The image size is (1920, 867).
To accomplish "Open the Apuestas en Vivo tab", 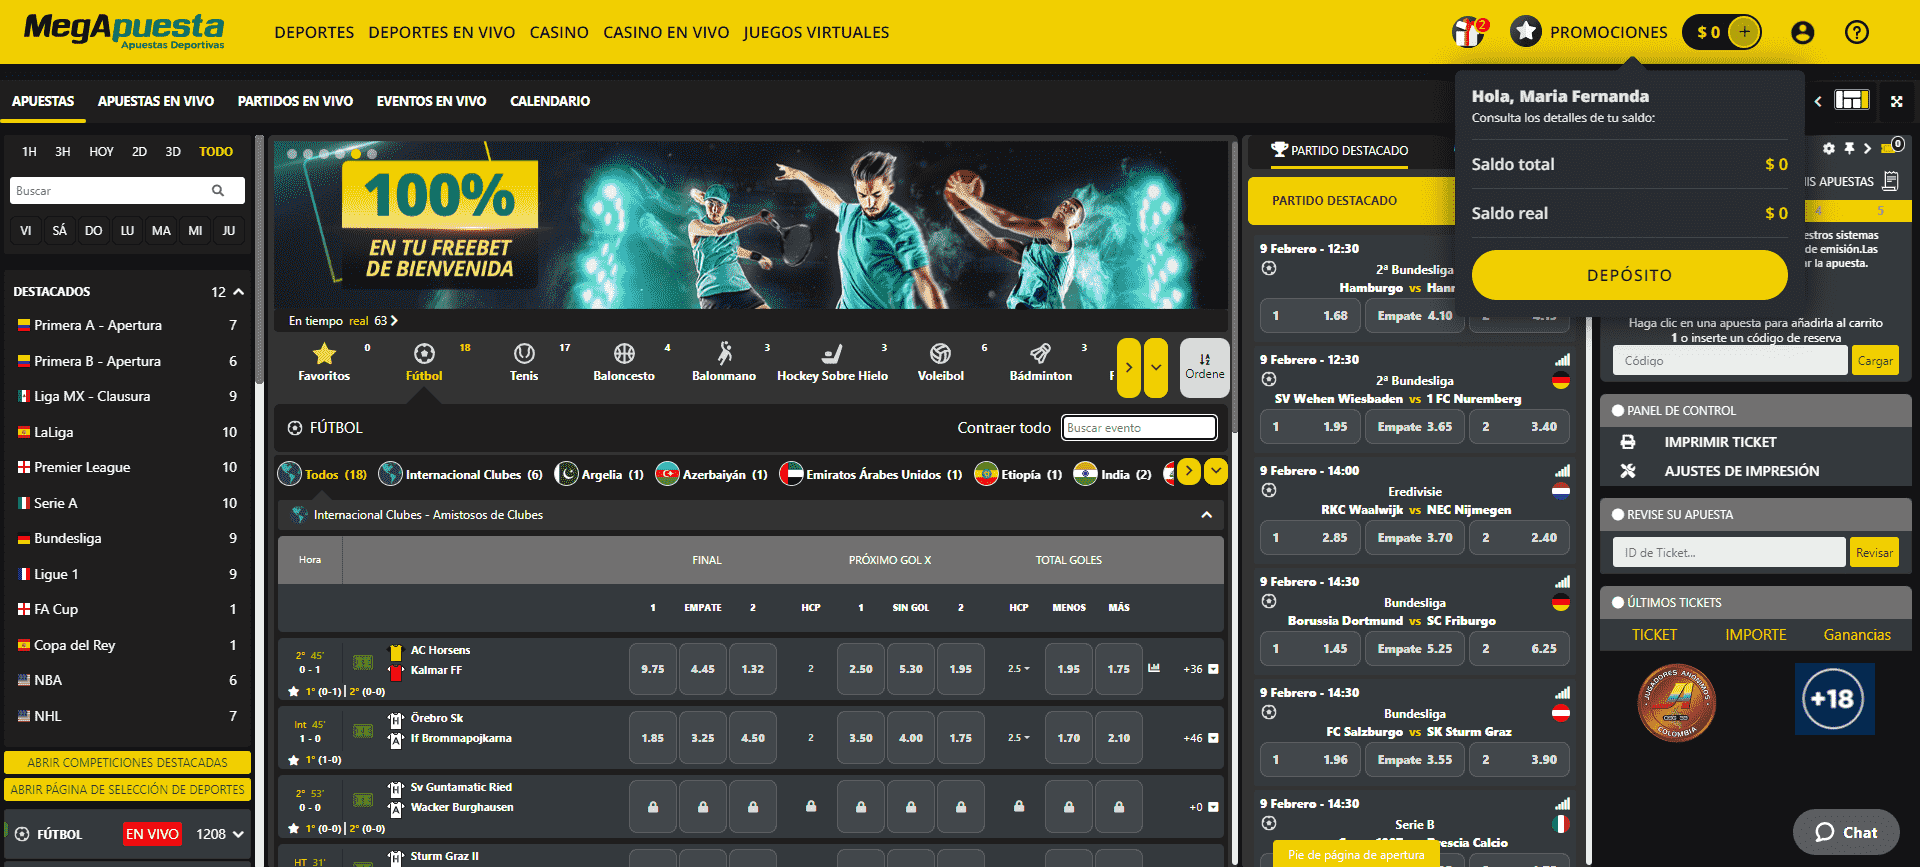I will point(156,101).
